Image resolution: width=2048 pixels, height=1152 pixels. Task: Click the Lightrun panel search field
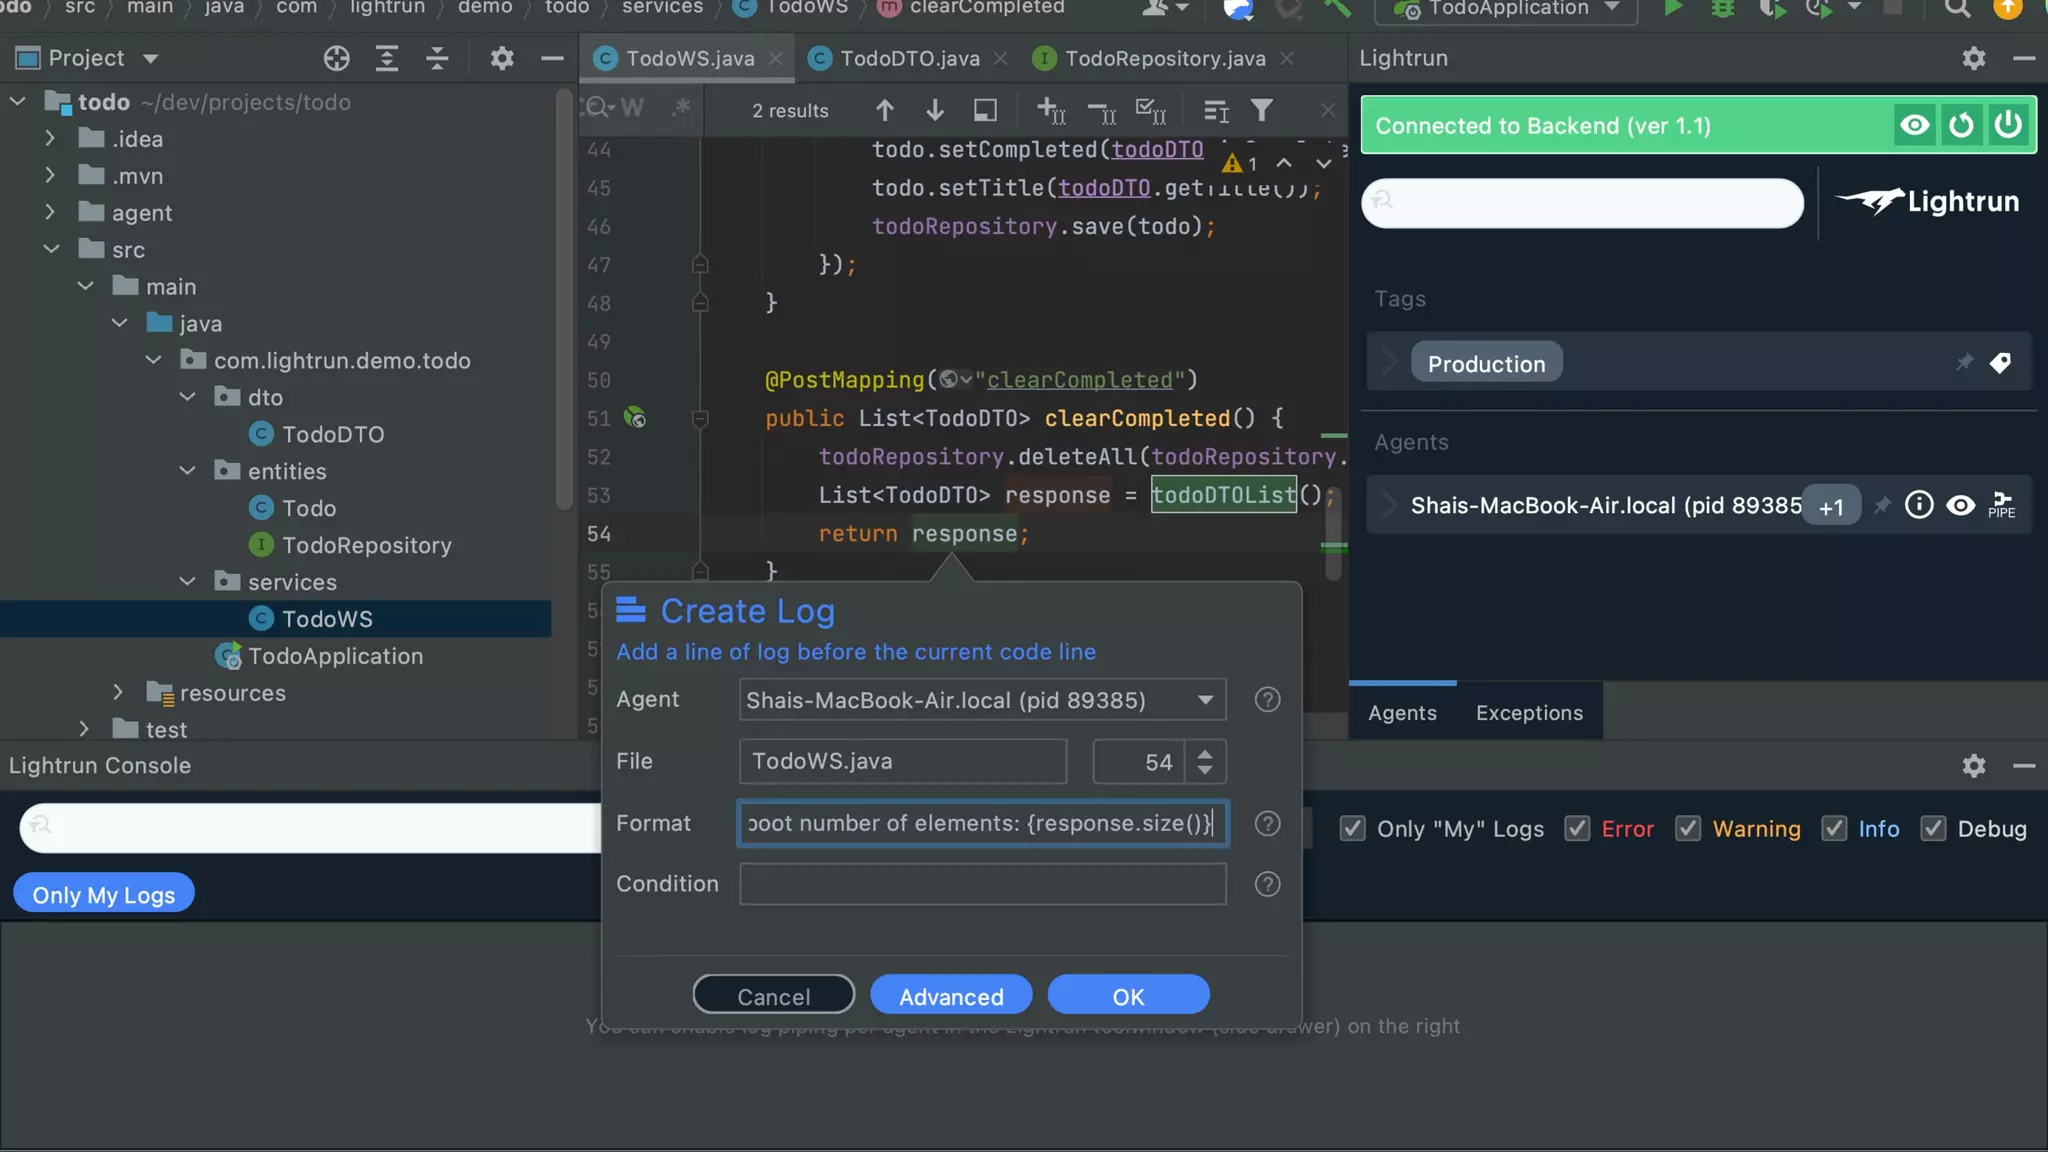tap(1582, 203)
